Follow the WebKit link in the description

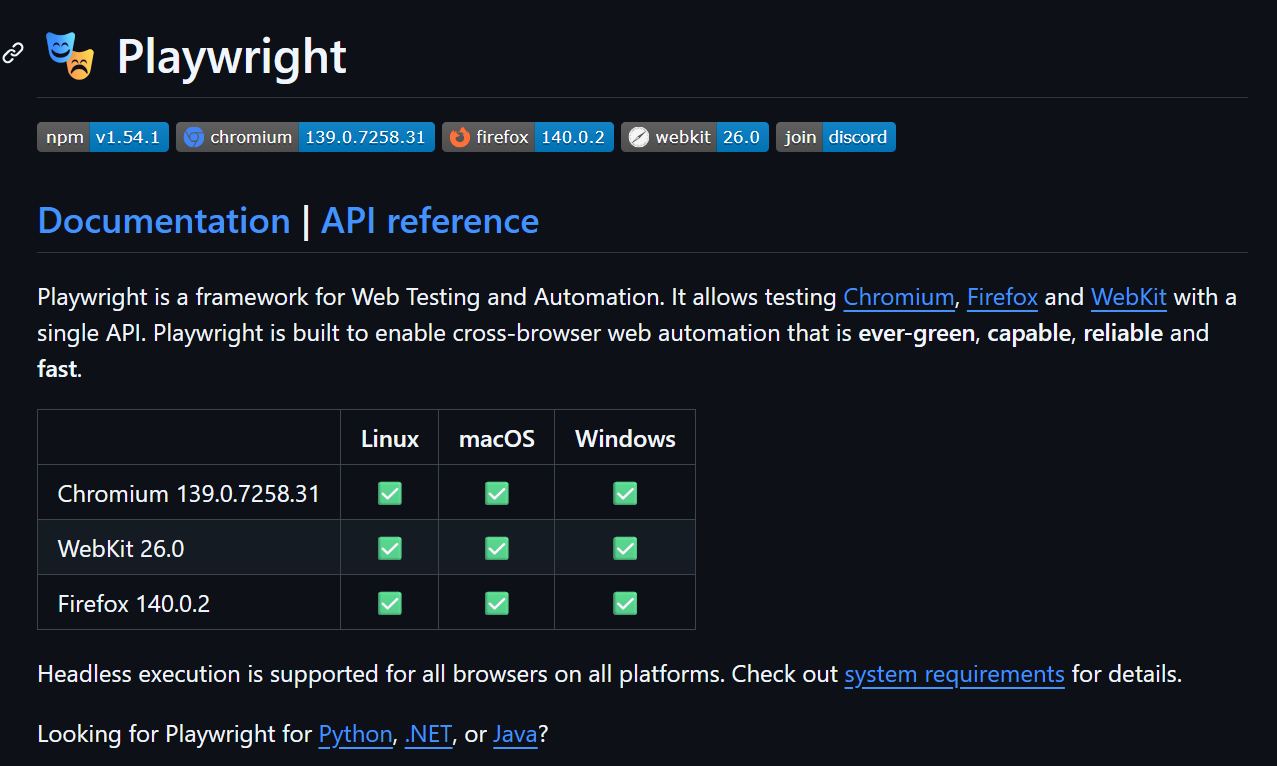click(x=1128, y=297)
